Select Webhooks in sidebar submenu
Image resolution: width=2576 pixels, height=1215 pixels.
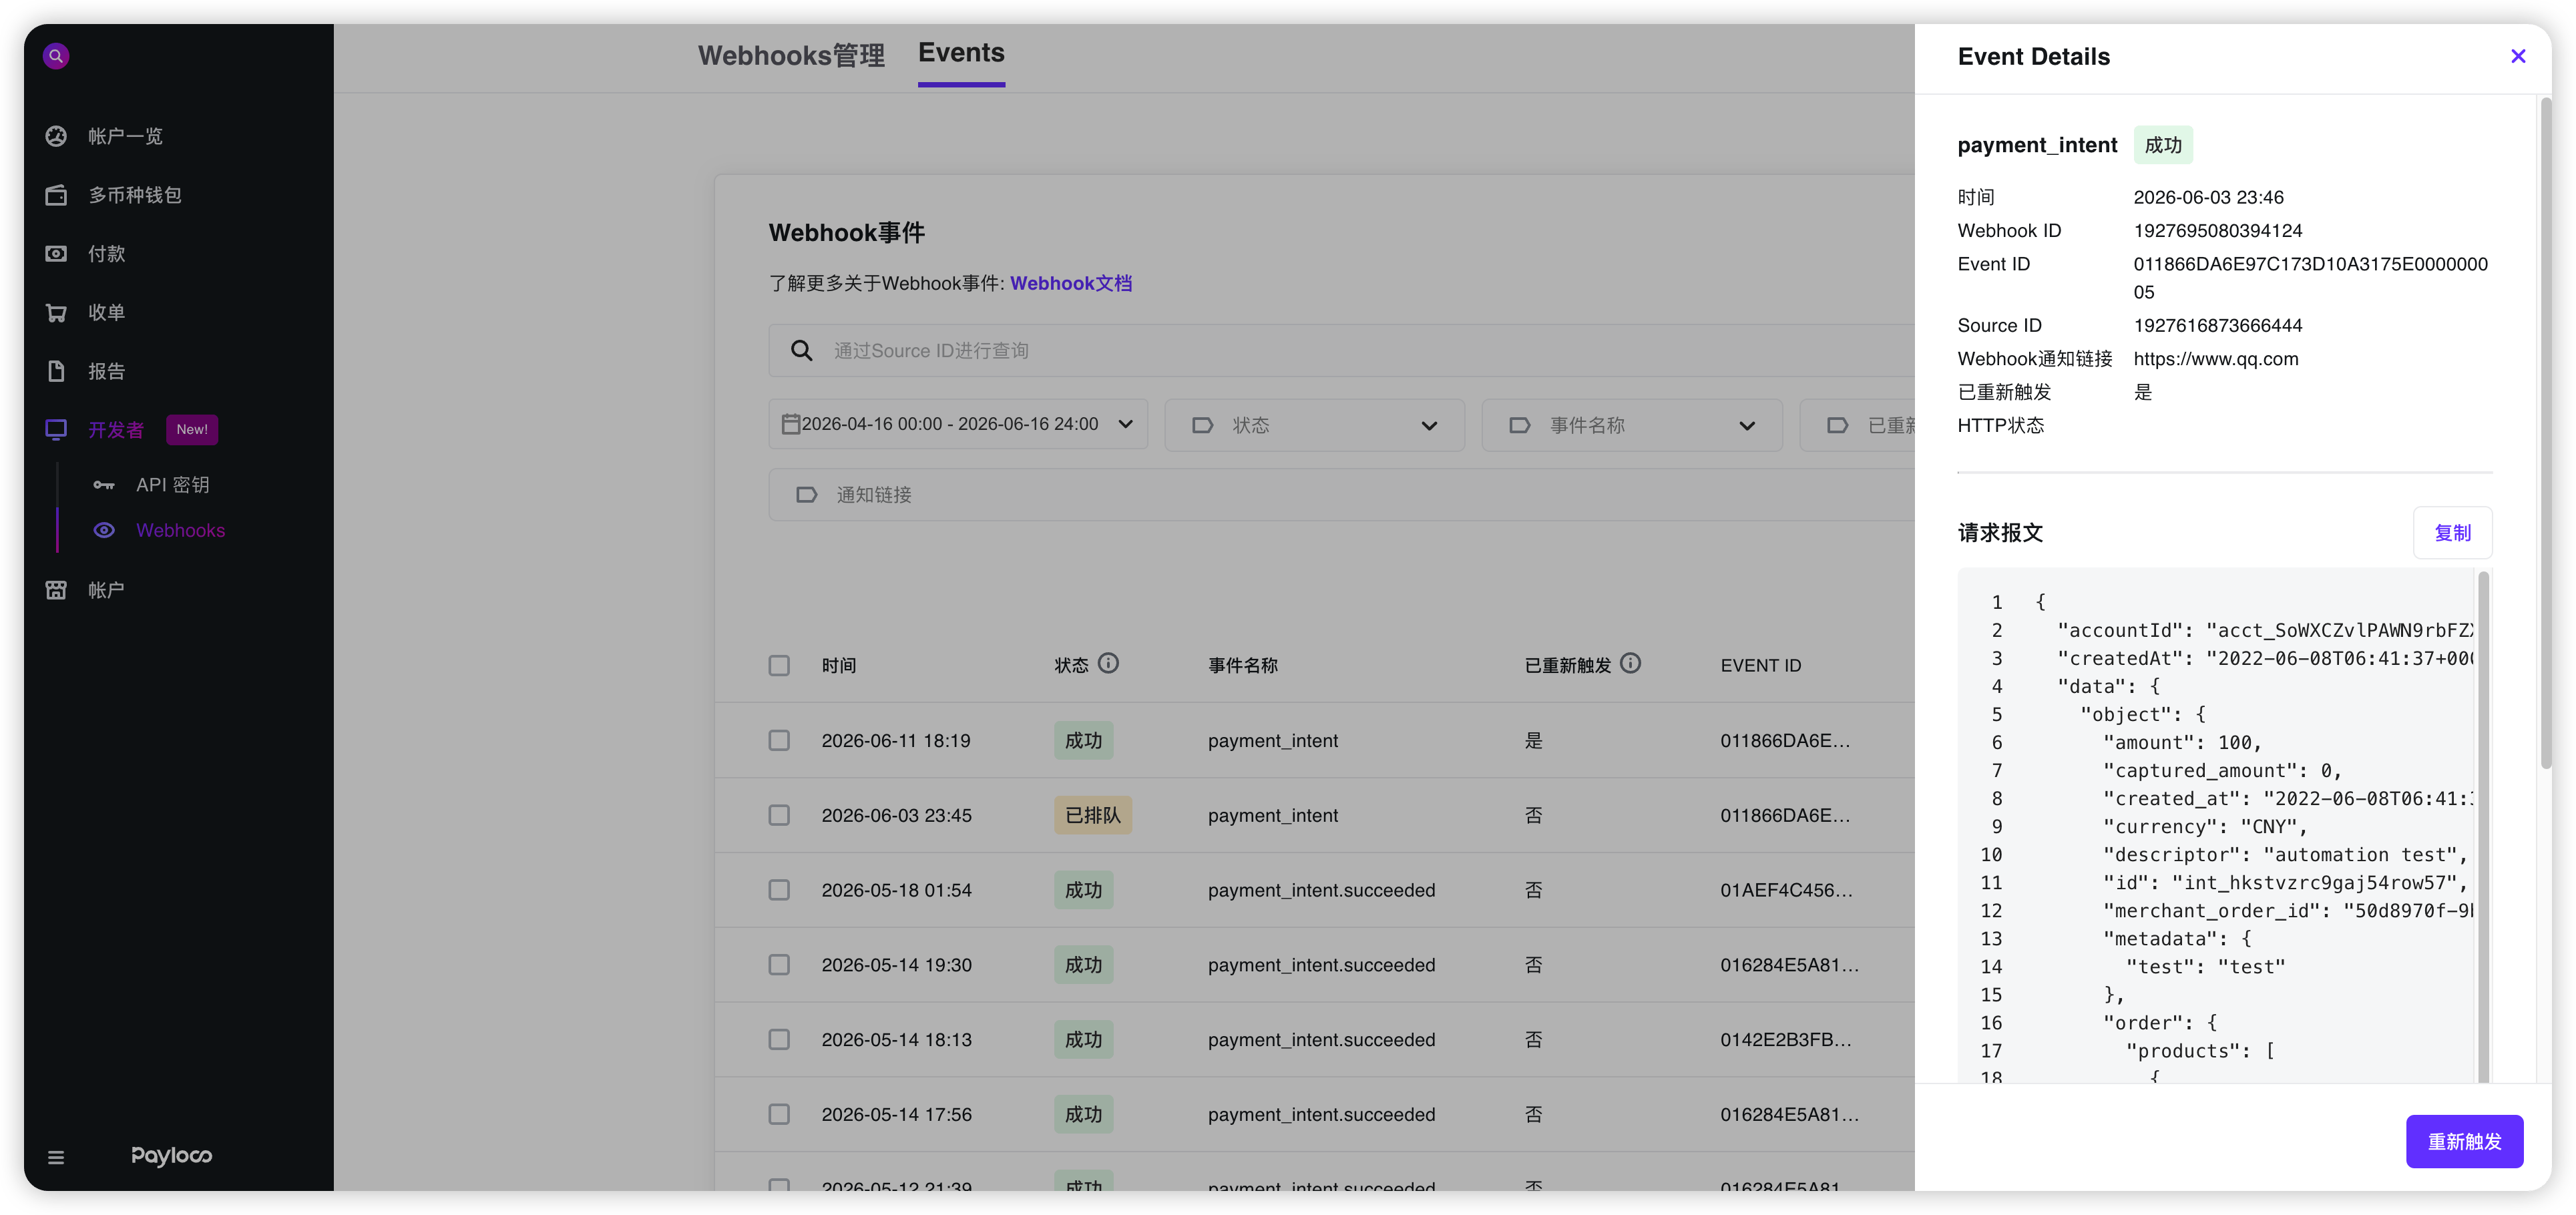click(180, 530)
